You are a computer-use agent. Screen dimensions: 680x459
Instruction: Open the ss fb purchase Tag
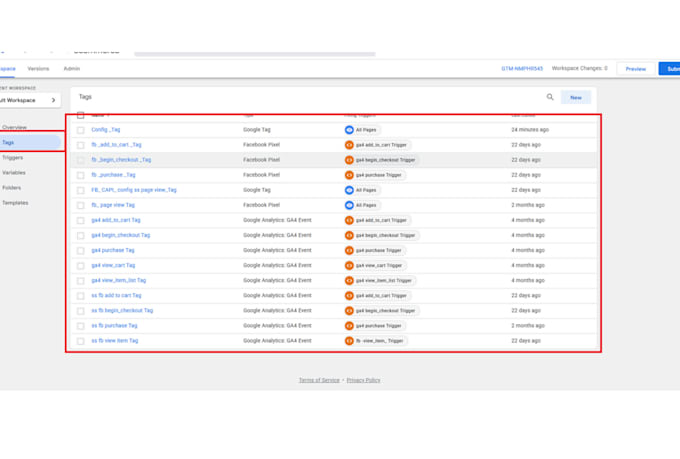[114, 325]
